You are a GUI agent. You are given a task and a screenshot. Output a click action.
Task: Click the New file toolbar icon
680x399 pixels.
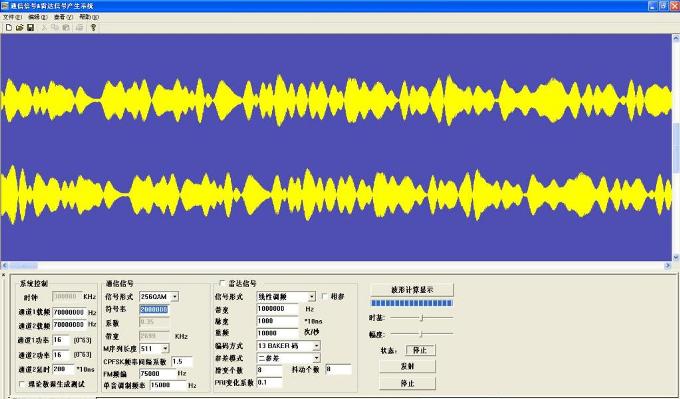(x=8, y=27)
